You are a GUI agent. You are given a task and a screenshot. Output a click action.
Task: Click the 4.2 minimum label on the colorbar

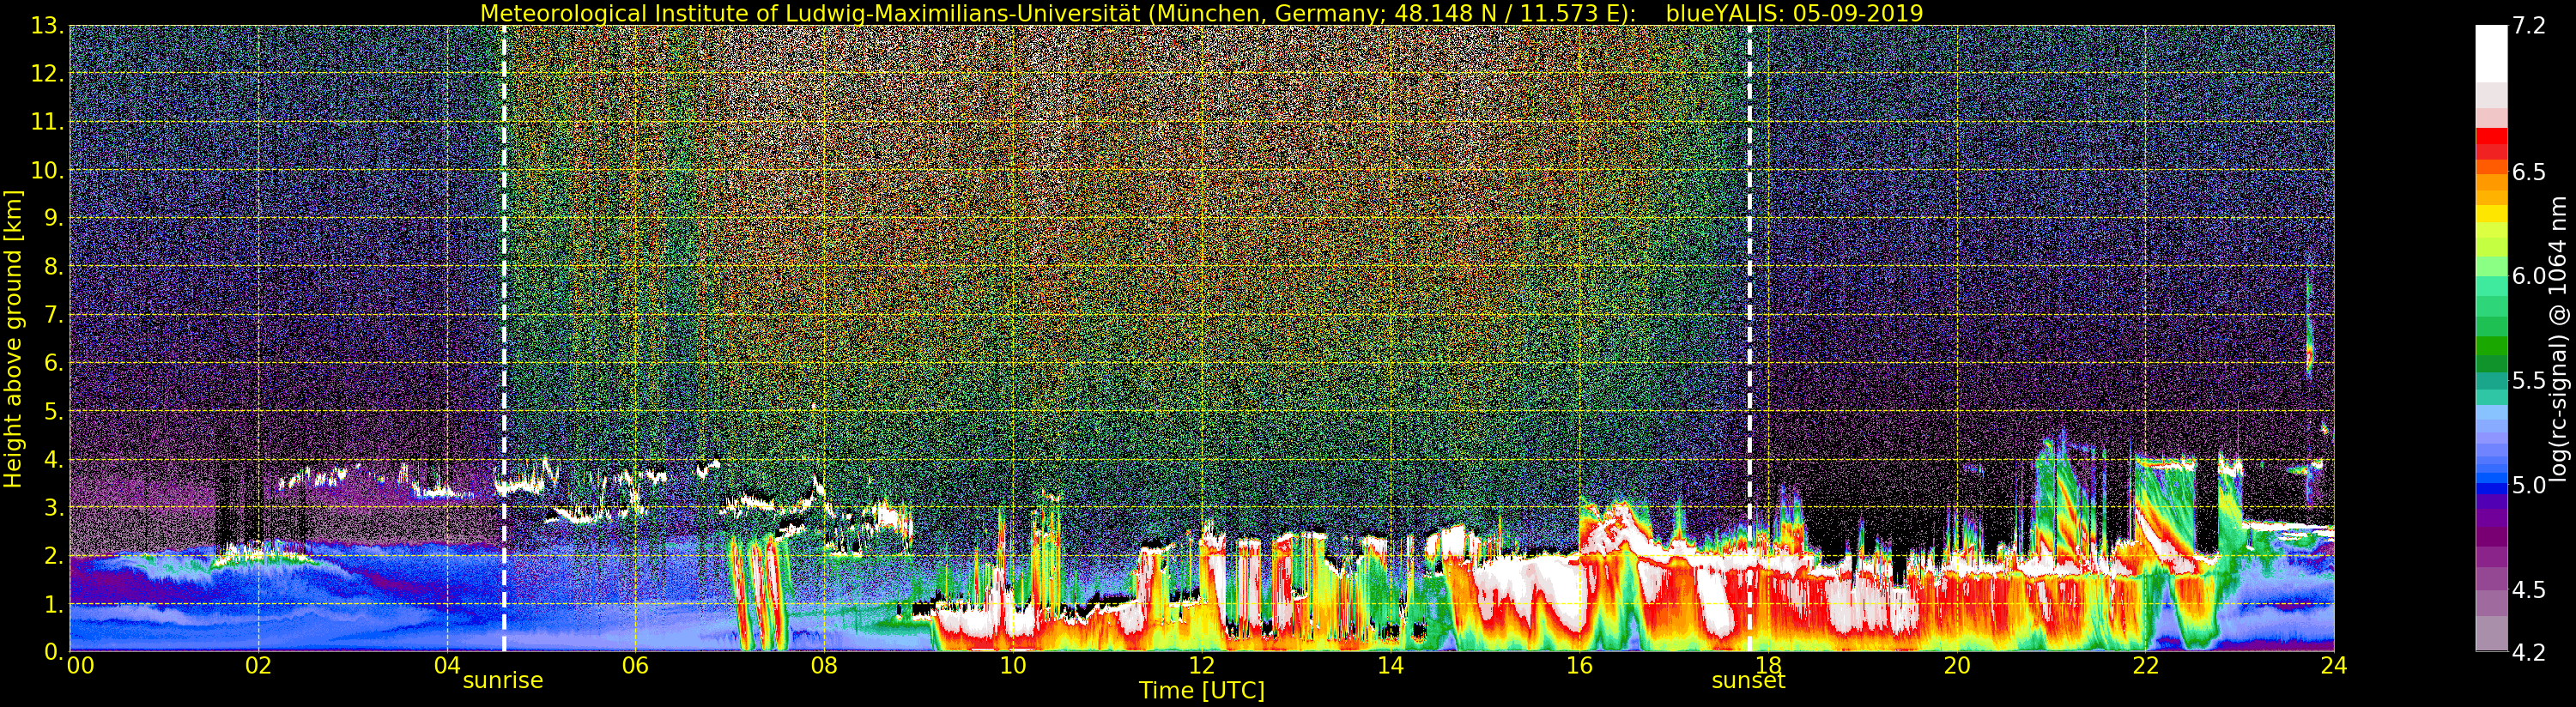coord(2529,652)
